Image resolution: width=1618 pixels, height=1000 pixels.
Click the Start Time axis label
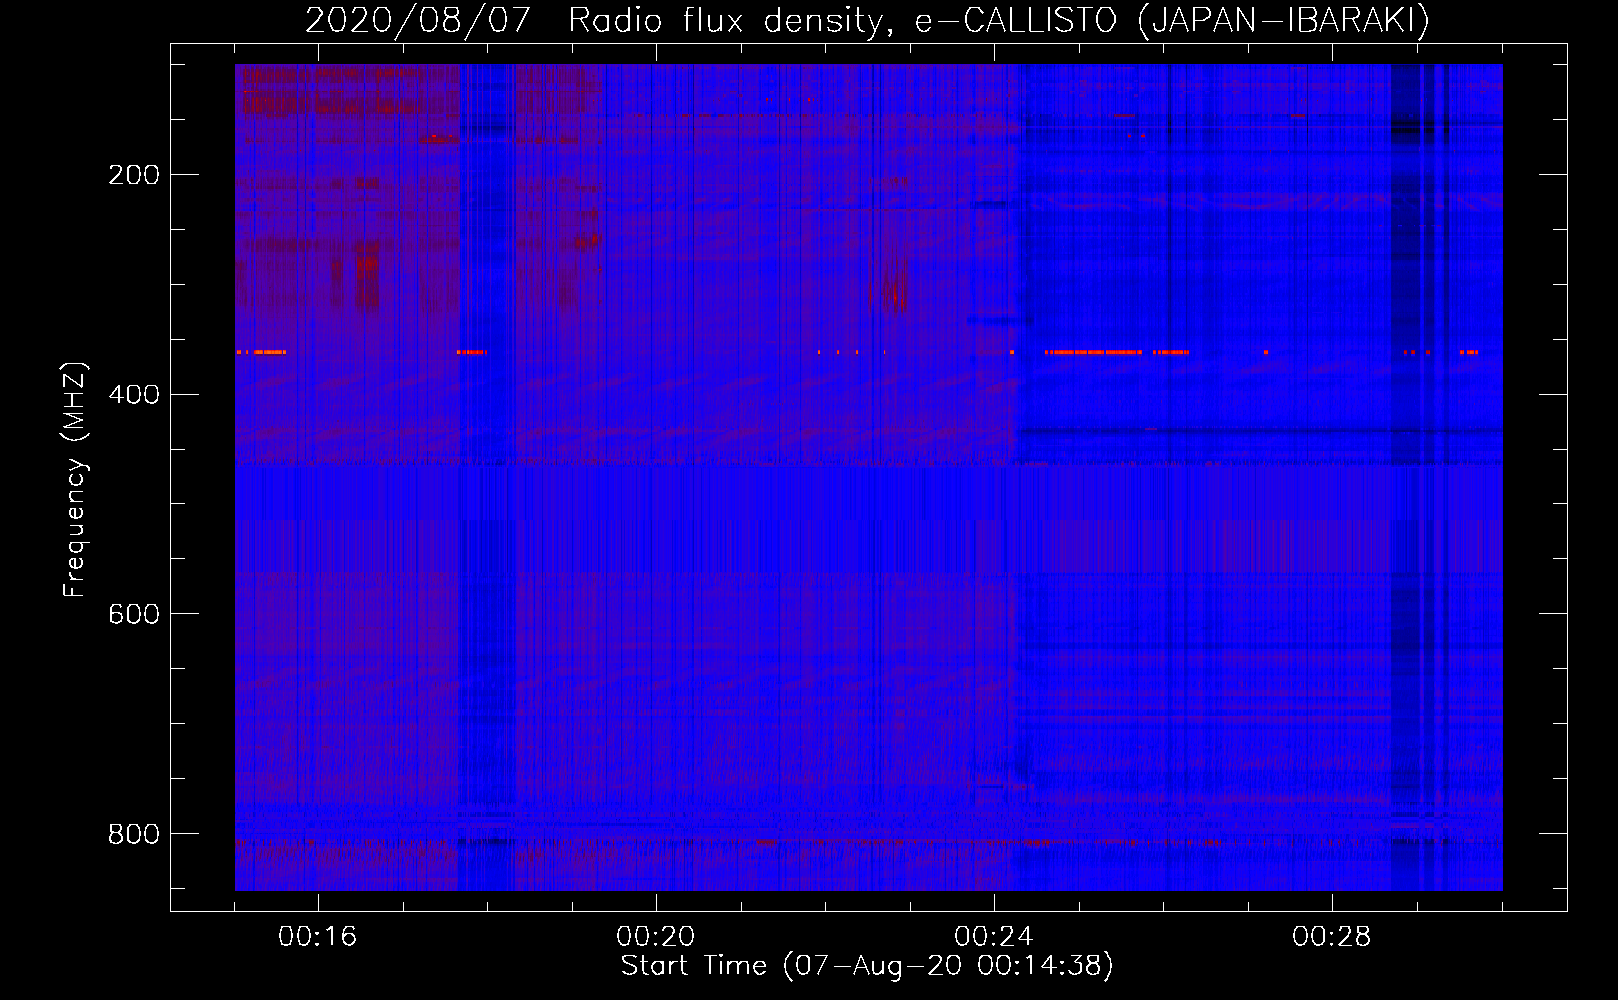867,966
